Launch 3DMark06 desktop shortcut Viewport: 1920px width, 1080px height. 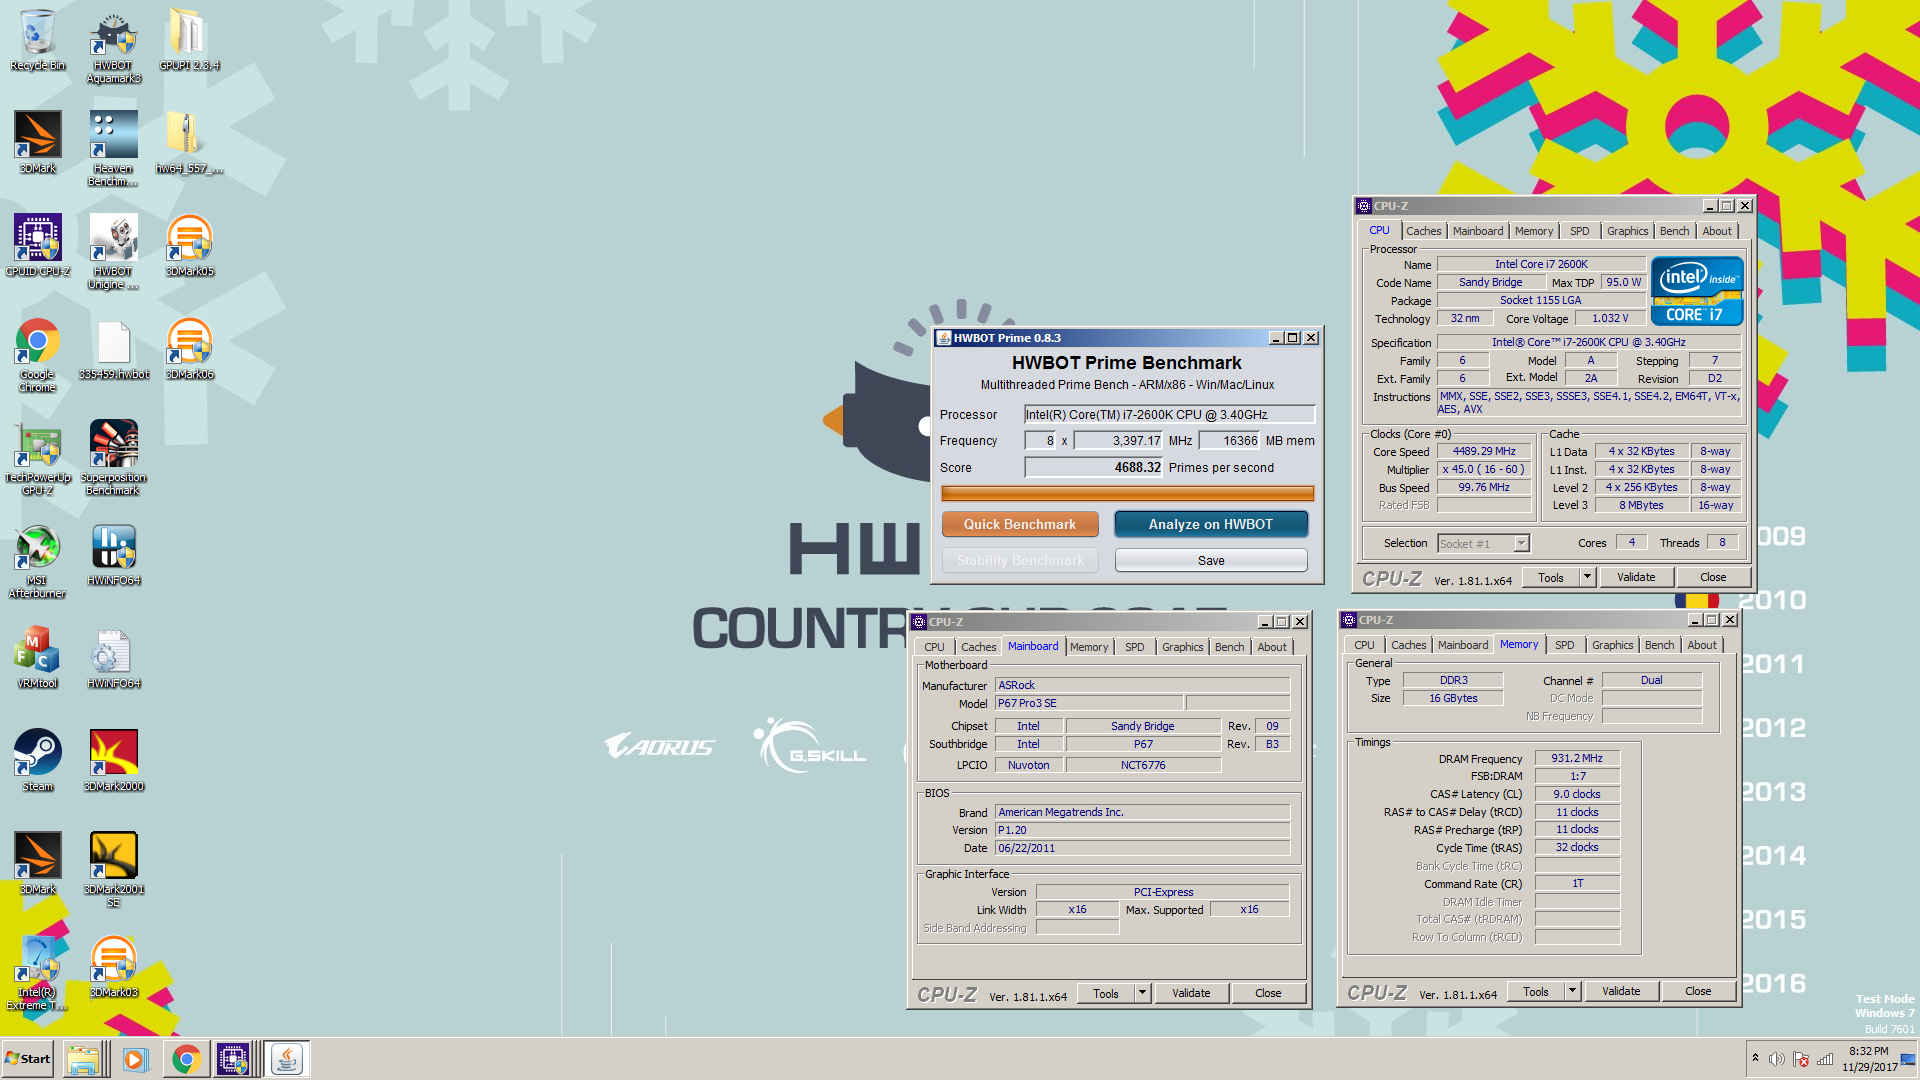(189, 349)
